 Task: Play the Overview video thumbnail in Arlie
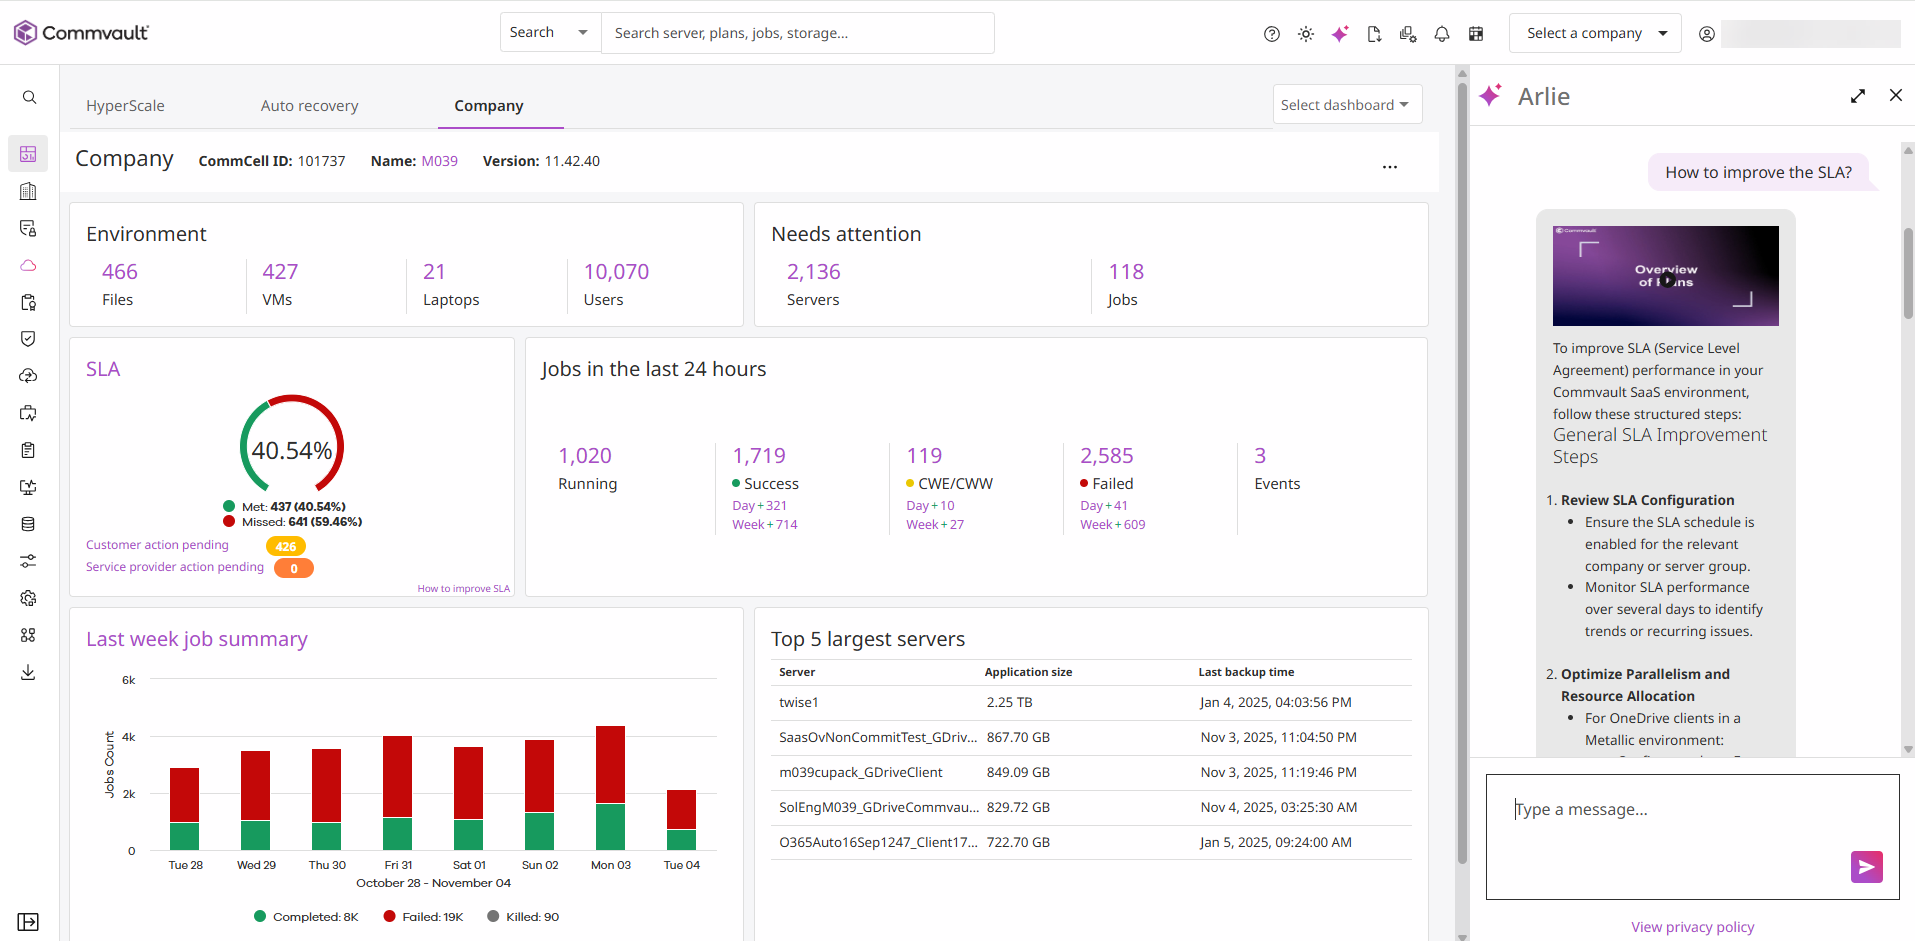click(x=1666, y=276)
